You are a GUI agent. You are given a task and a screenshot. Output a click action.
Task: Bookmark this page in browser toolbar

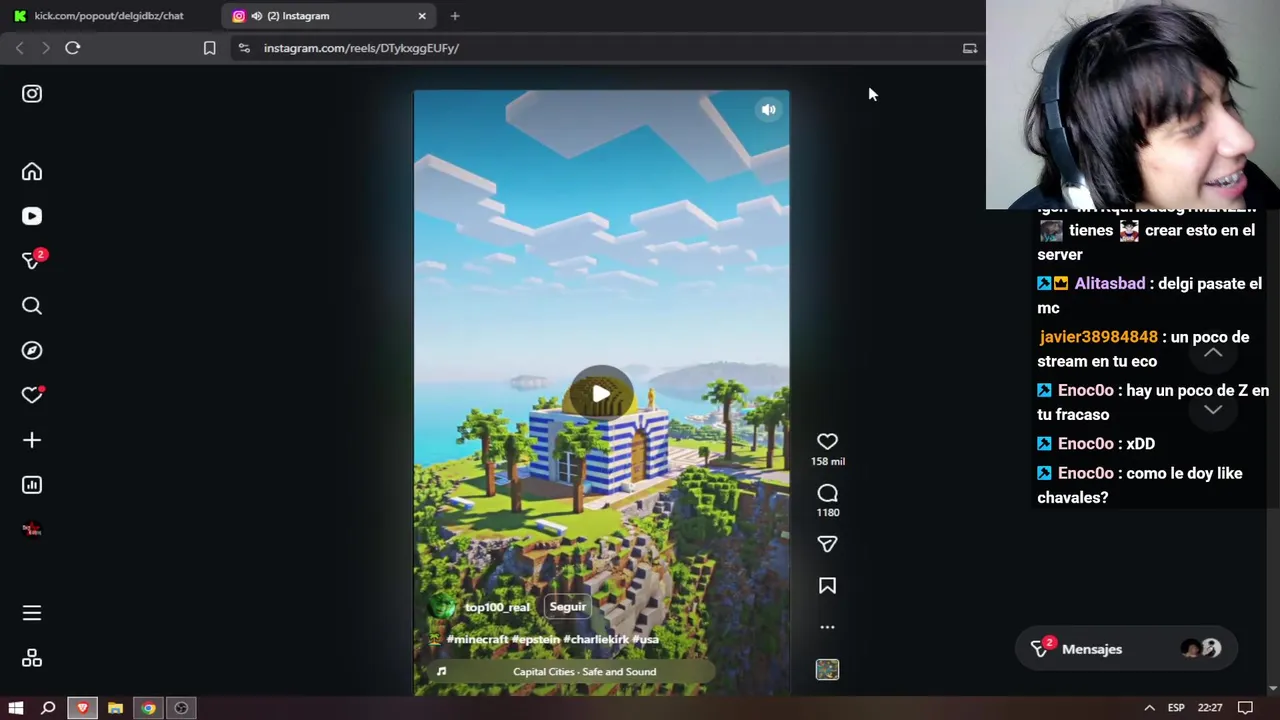pyautogui.click(x=209, y=48)
